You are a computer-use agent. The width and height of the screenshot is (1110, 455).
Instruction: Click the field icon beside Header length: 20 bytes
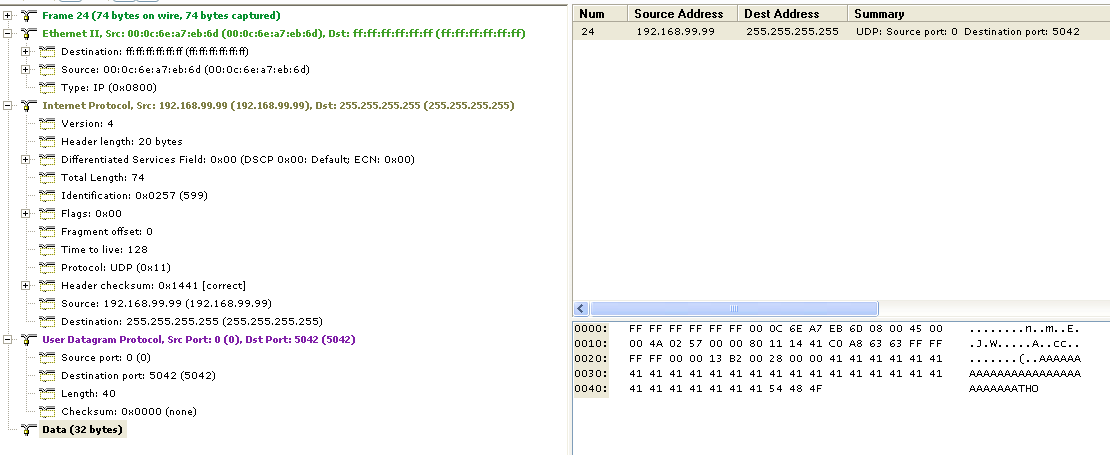point(47,142)
